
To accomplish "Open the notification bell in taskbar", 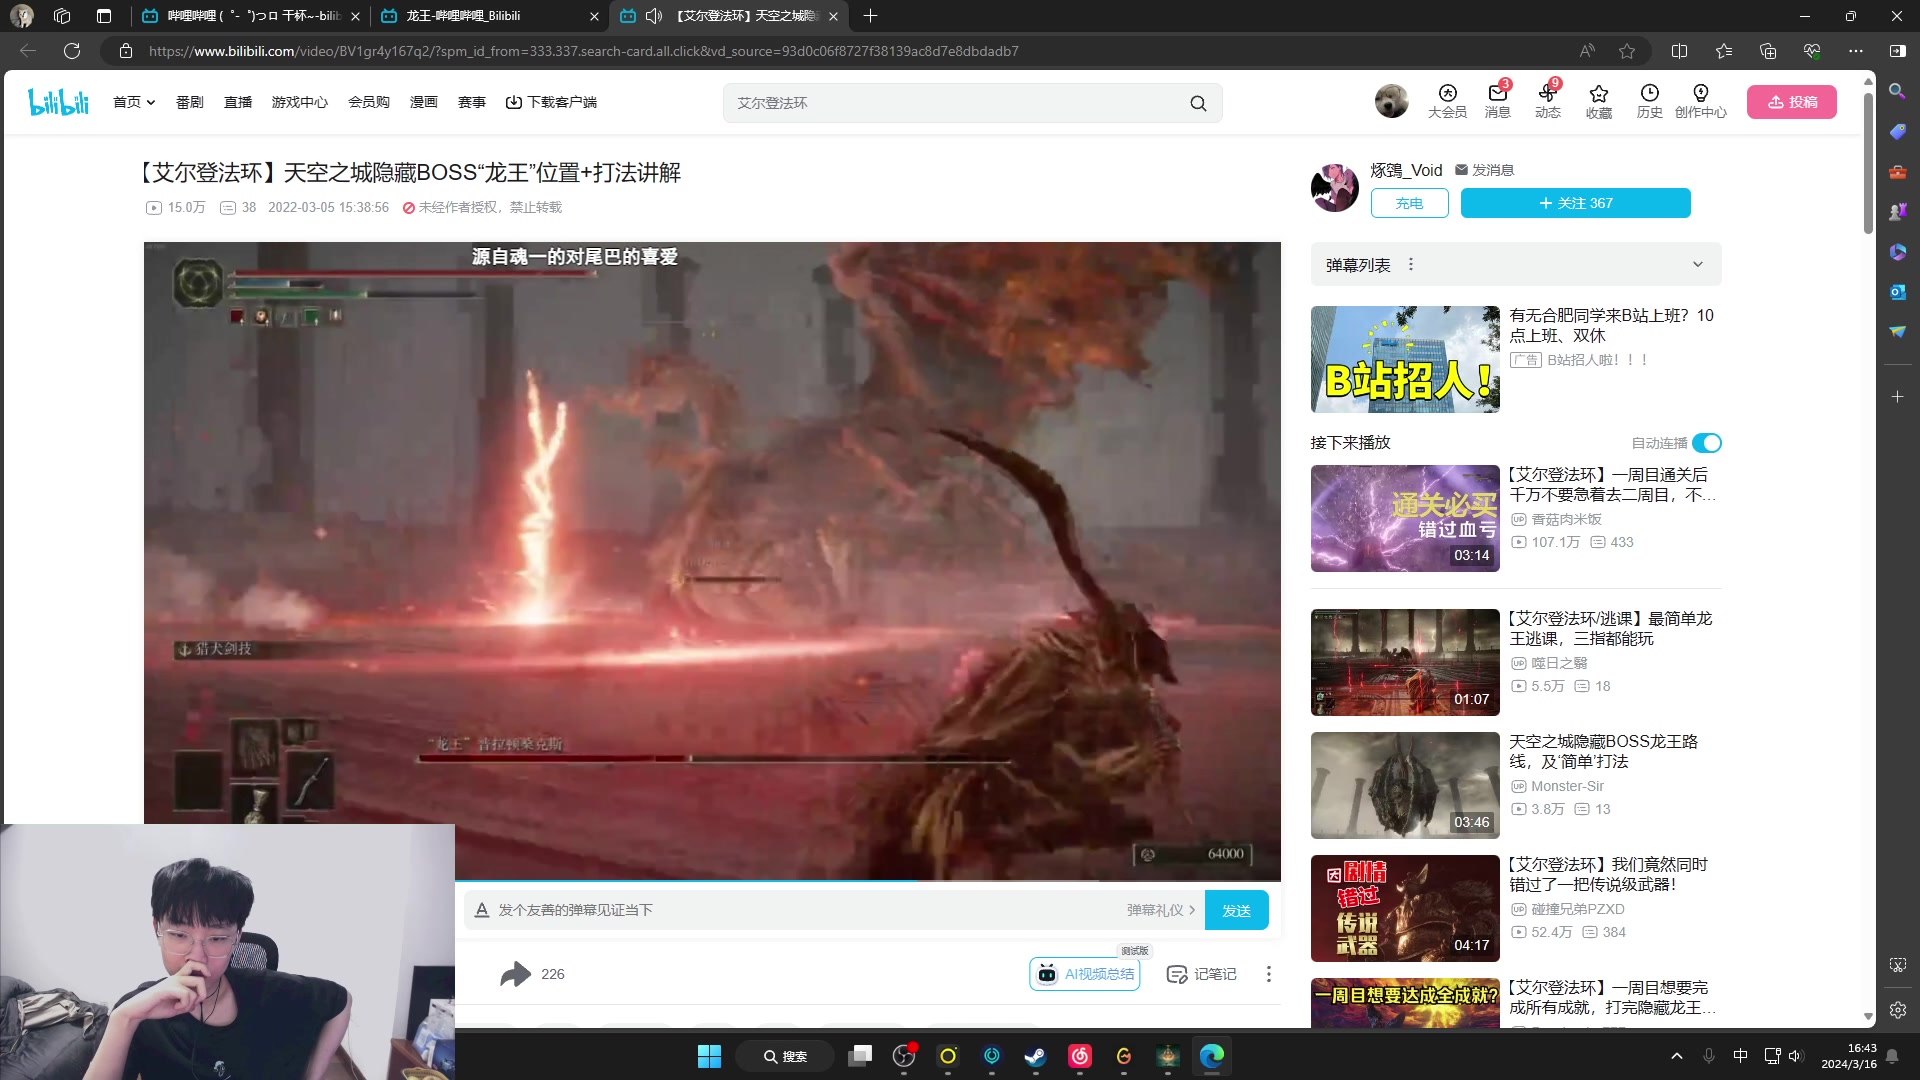I will [1892, 1056].
